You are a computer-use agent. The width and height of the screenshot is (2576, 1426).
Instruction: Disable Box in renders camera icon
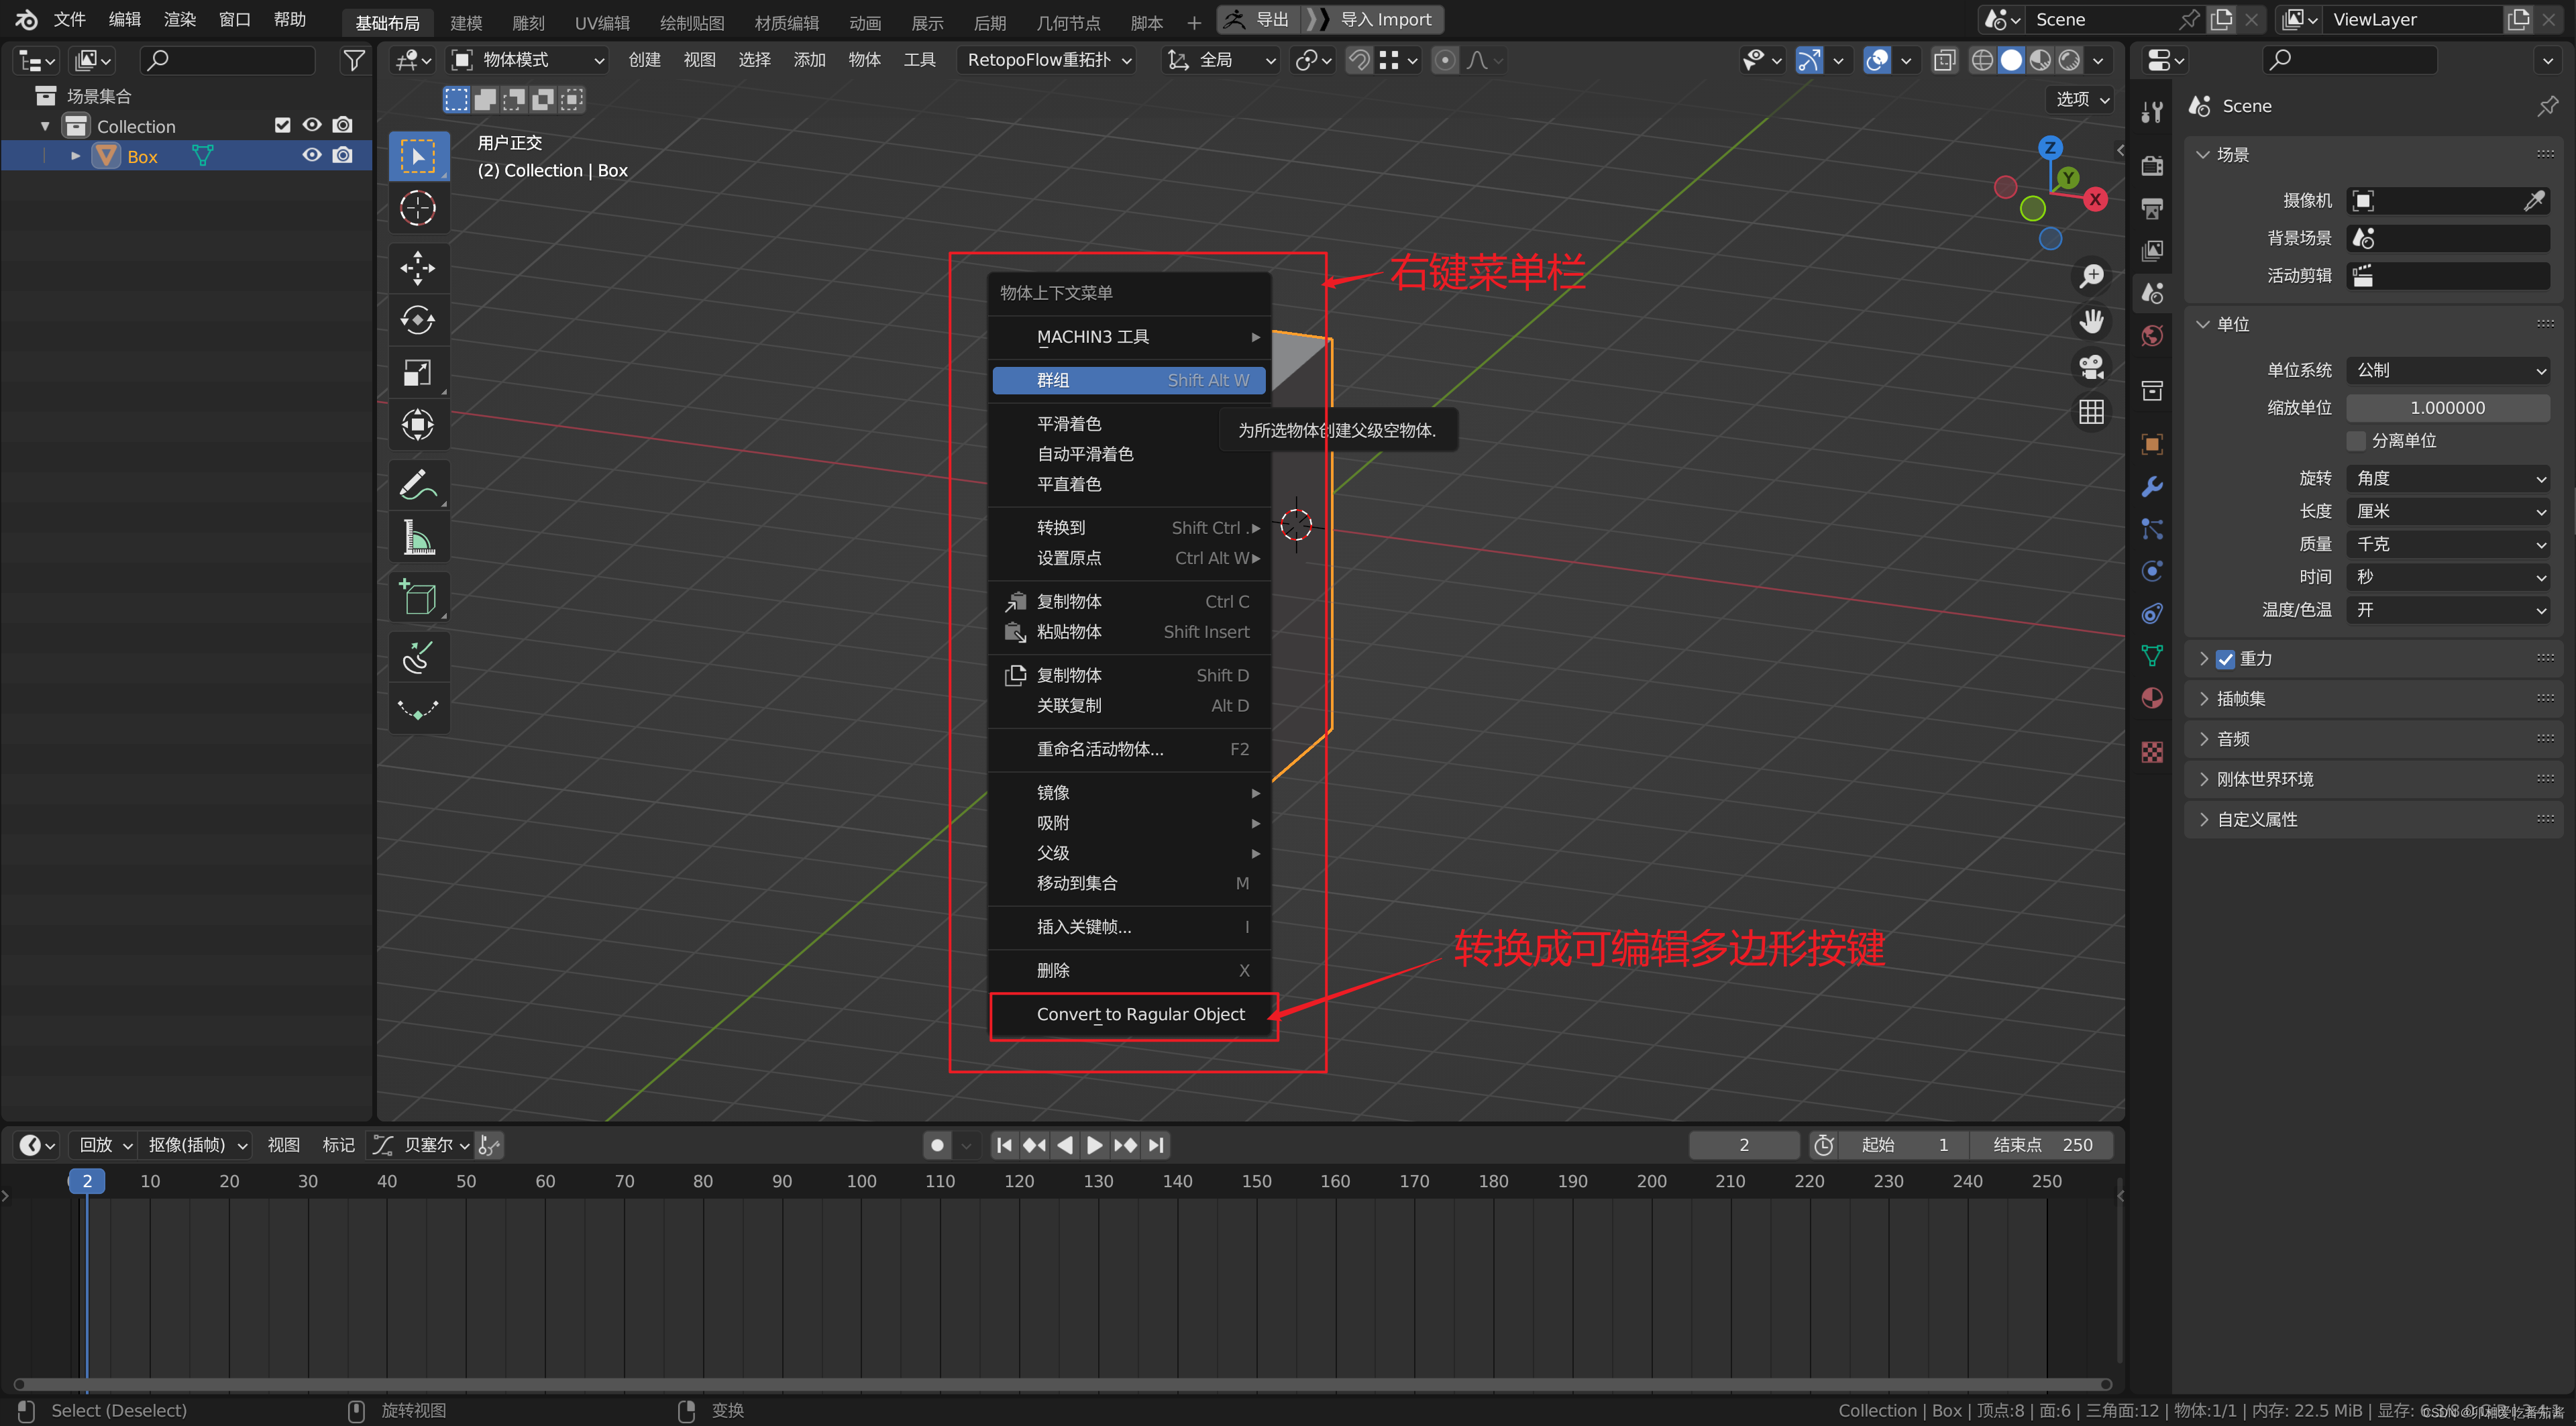[x=343, y=156]
